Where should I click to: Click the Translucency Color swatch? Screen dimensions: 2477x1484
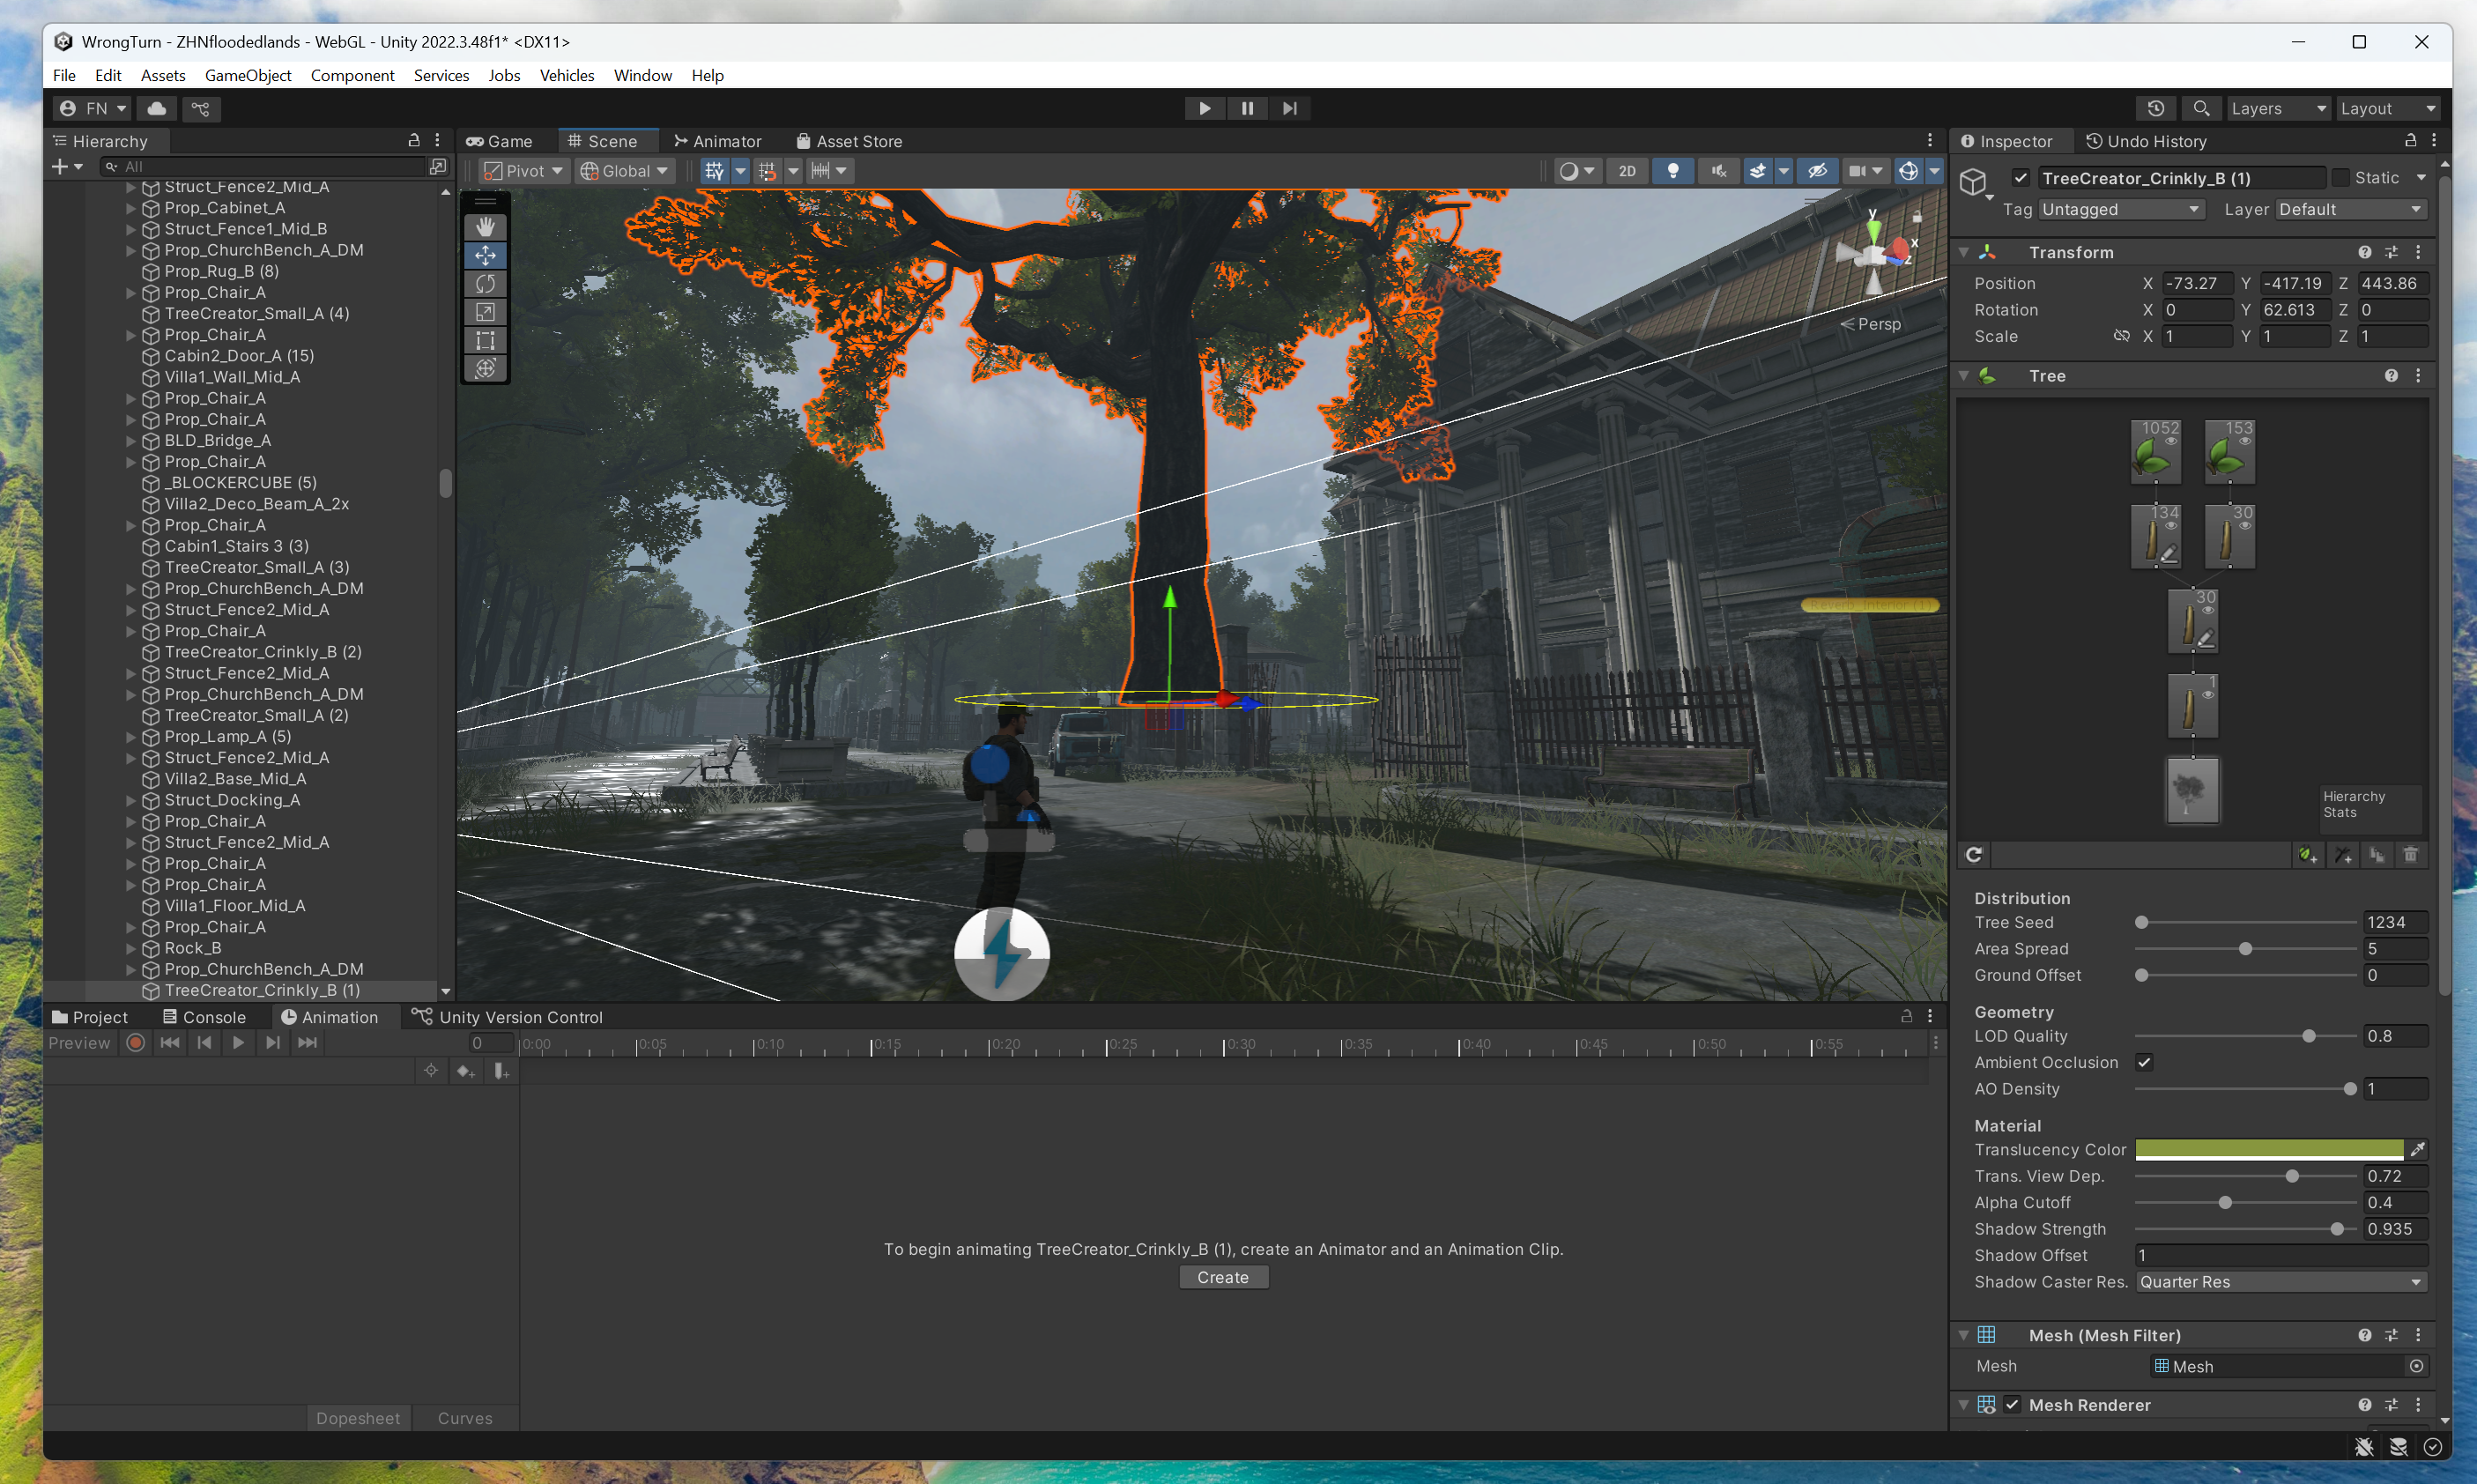click(x=2268, y=1150)
